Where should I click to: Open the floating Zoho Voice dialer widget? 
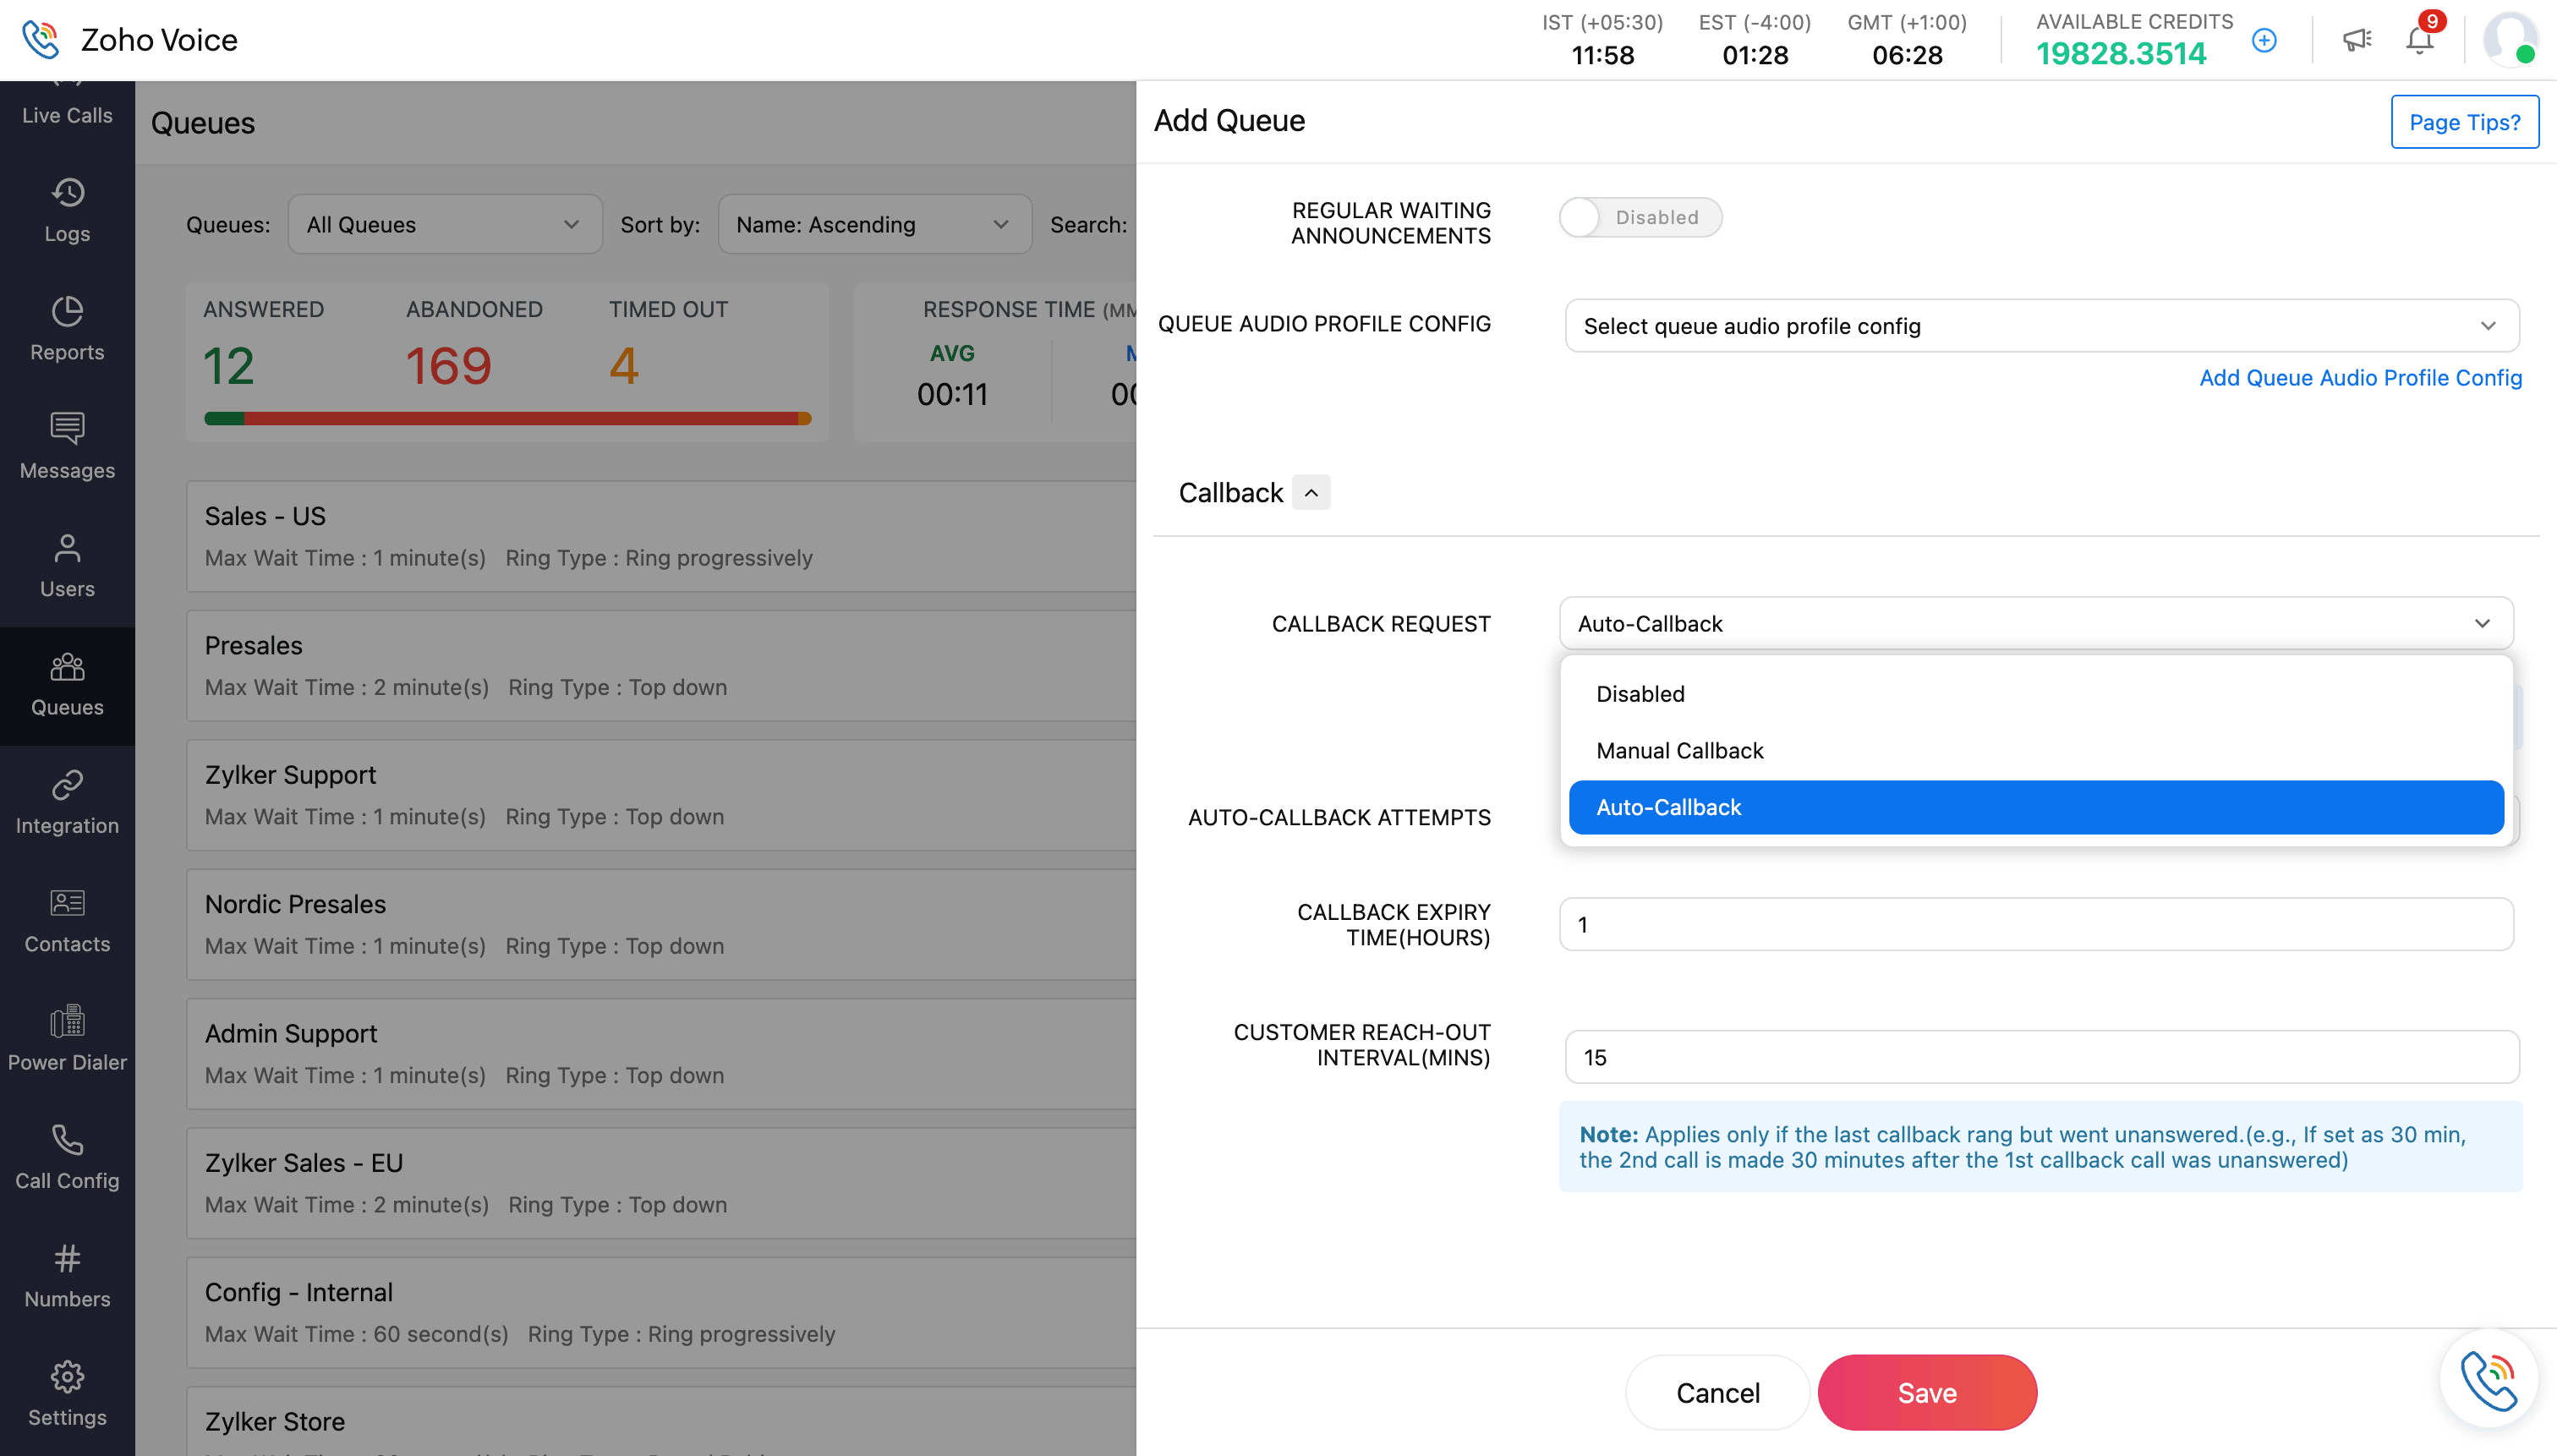tap(2489, 1379)
